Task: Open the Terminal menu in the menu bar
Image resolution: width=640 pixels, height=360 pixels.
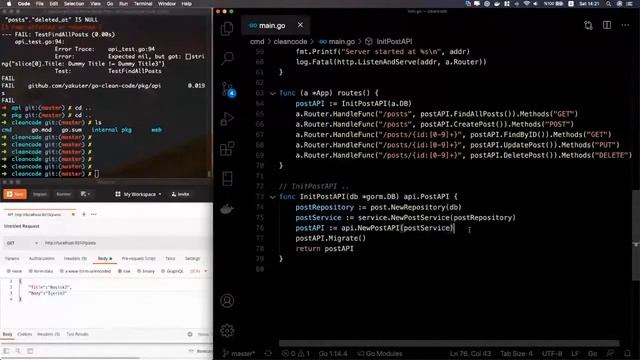Action: [x=143, y=4]
